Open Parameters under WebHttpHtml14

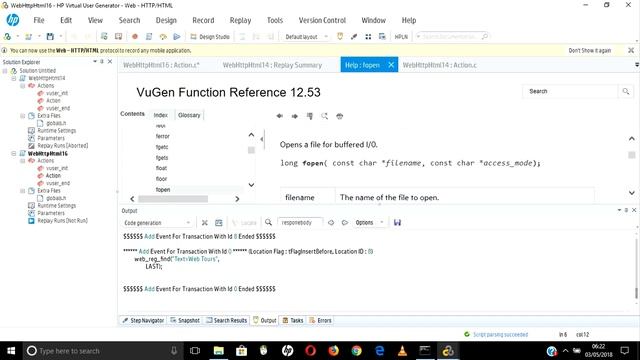coord(51,138)
